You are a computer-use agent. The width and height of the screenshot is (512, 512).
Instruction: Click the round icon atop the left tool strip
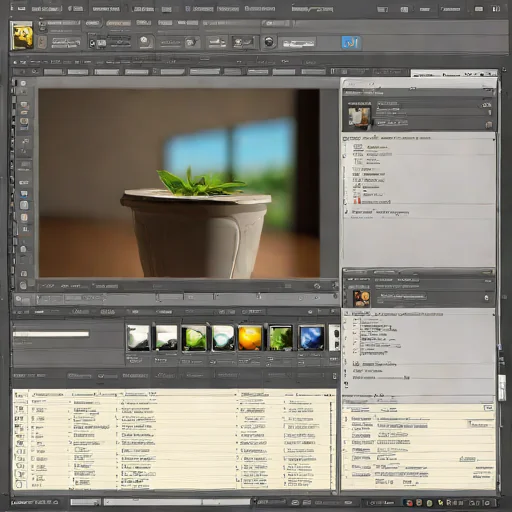[23, 83]
